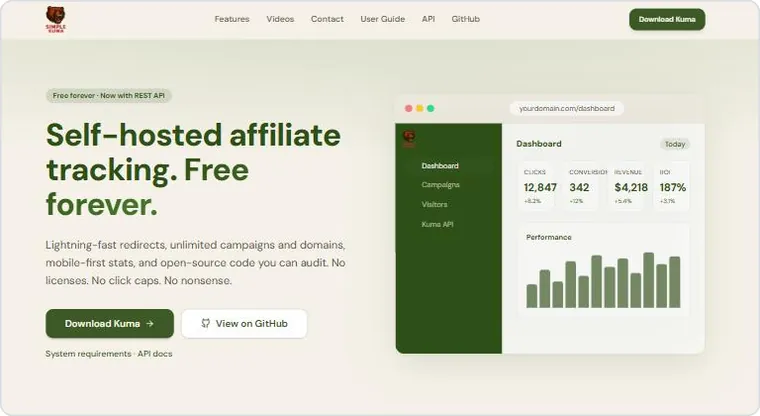Click the large Download Kuma hero button

[x=110, y=323]
